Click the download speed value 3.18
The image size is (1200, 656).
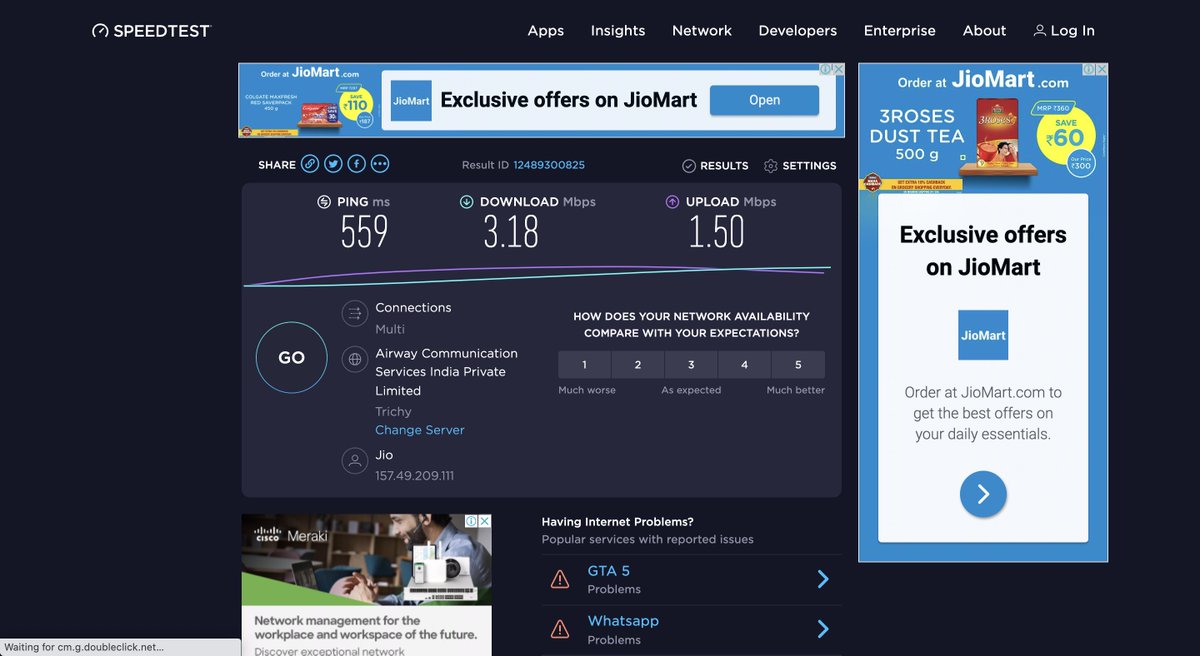[x=511, y=233]
